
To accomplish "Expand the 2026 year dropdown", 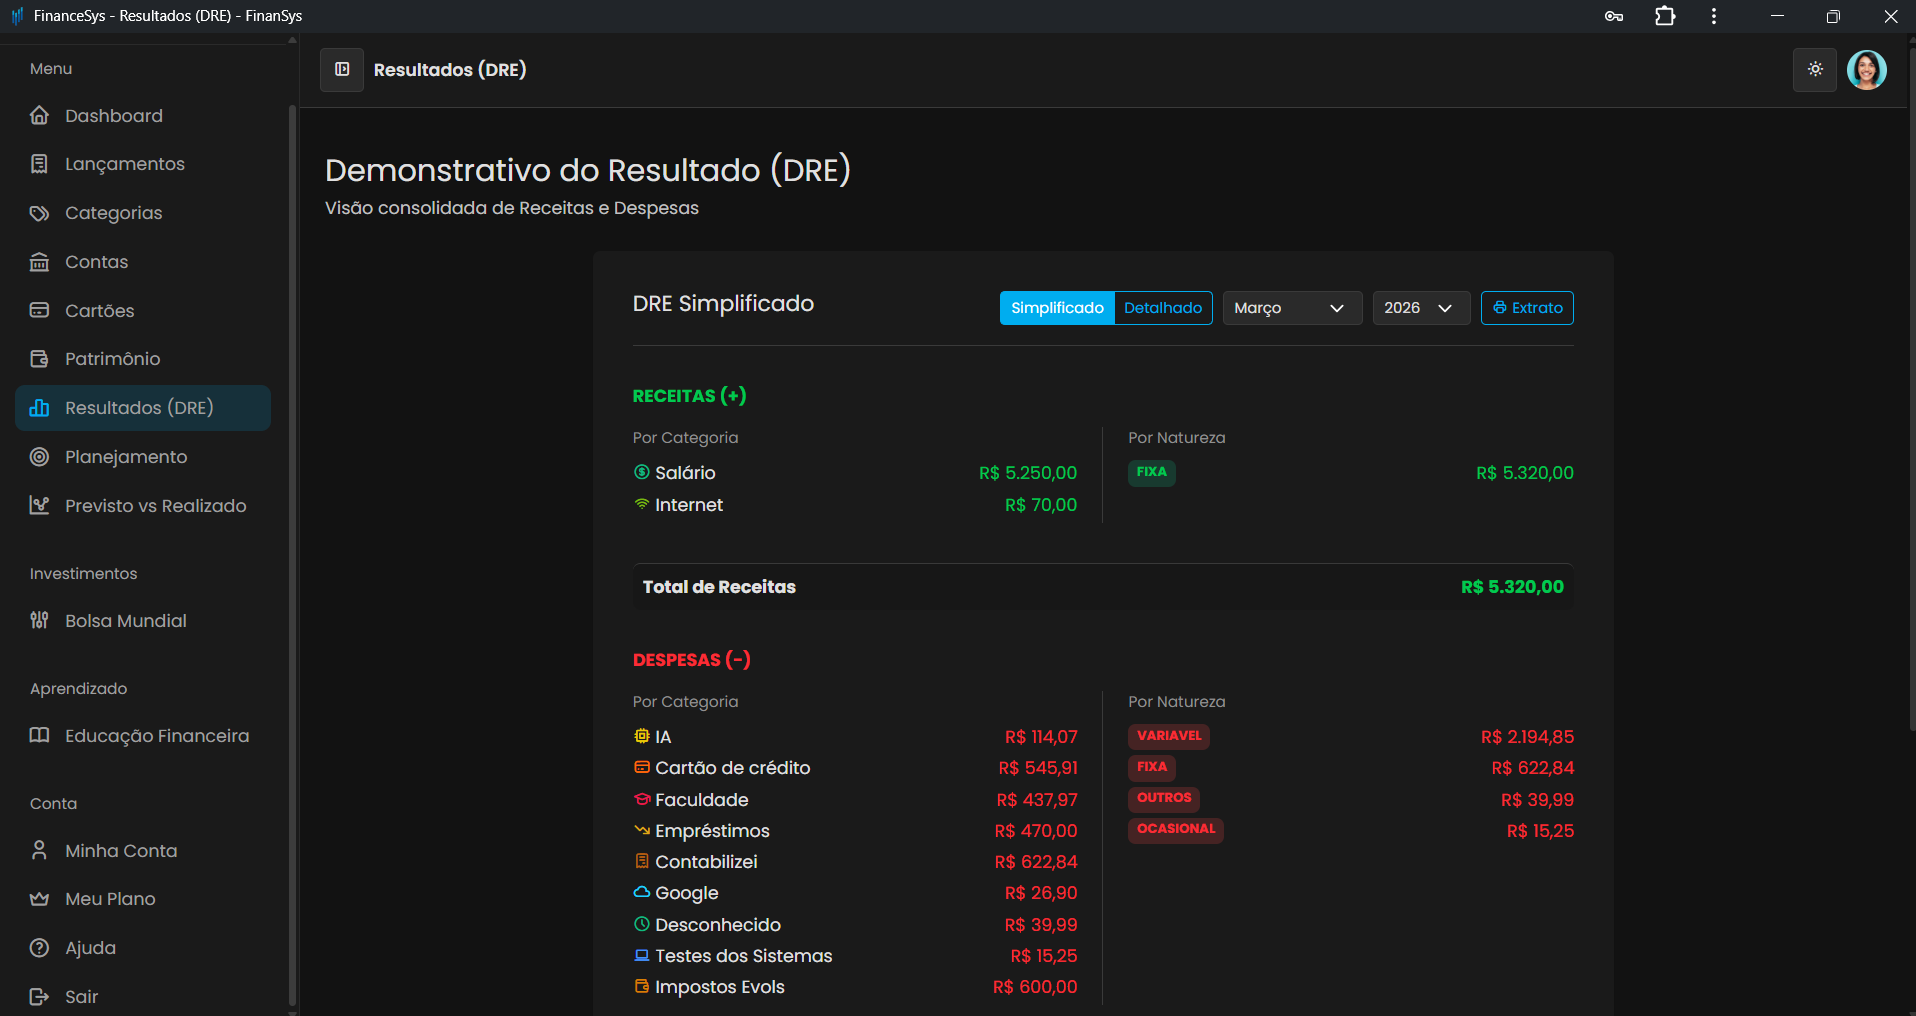I will pos(1420,308).
